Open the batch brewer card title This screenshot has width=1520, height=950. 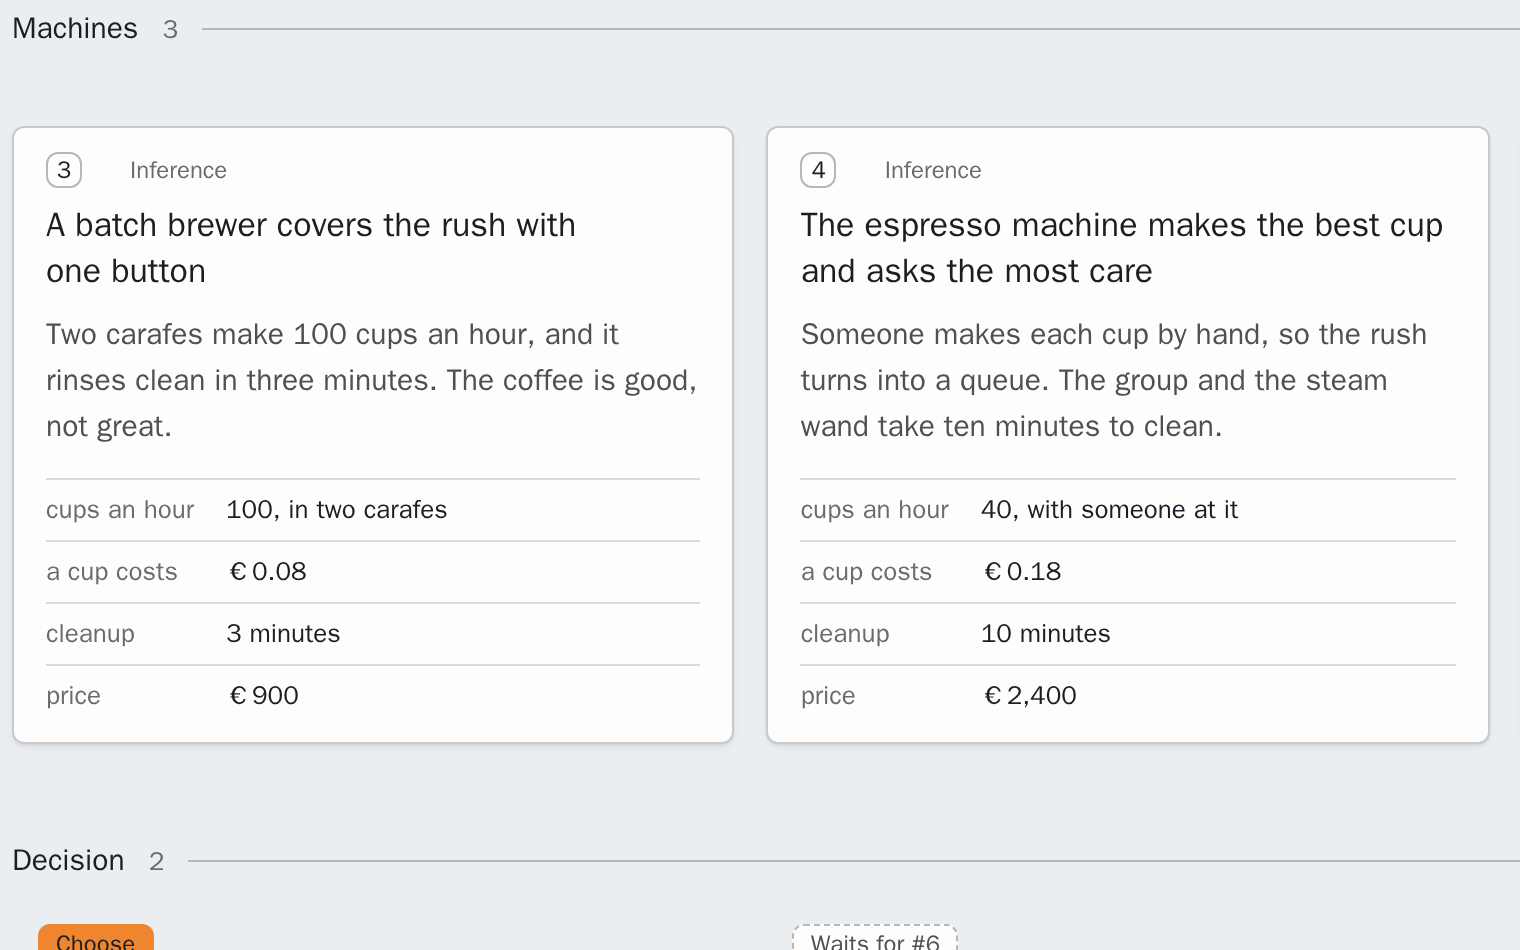[x=311, y=248]
